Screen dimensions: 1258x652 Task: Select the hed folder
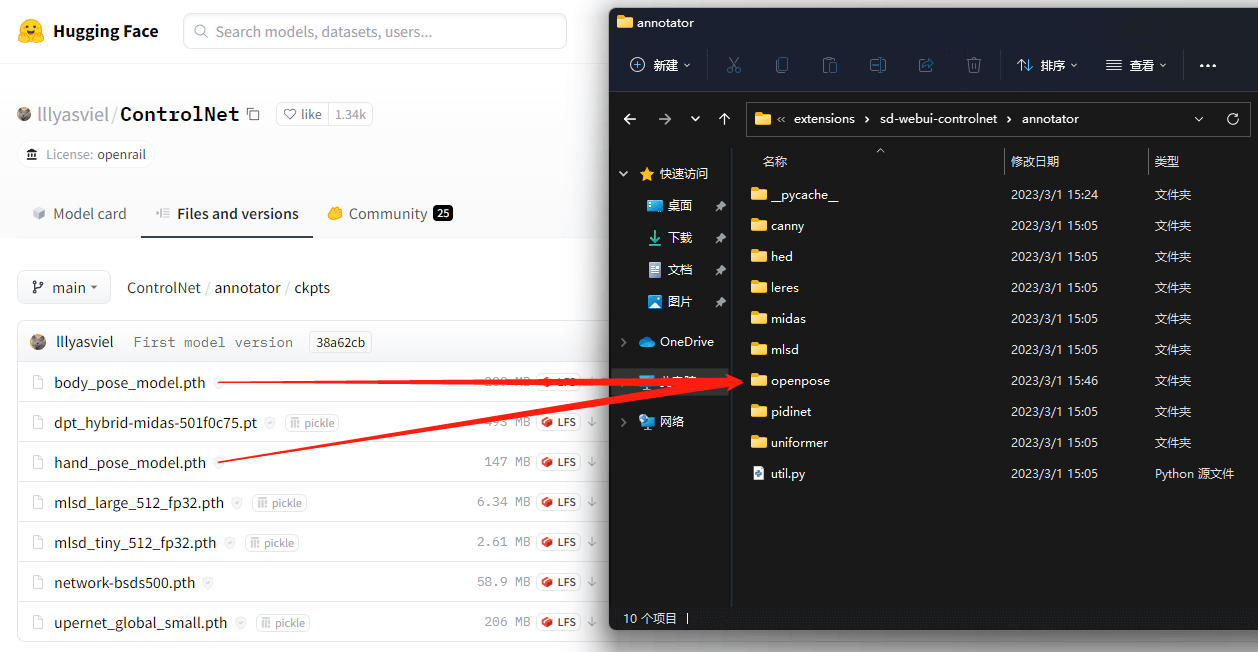pyautogui.click(x=771, y=256)
